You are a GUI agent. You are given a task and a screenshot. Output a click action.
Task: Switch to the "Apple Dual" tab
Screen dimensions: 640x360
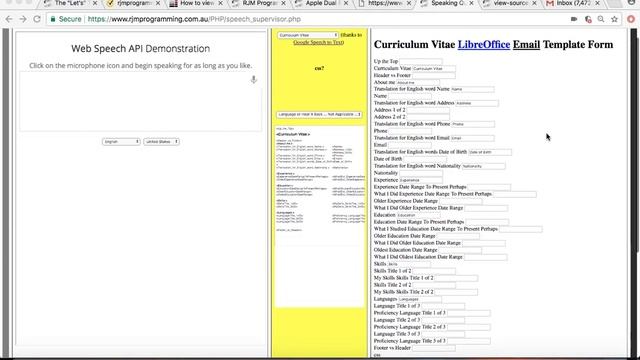click(x=321, y=3)
